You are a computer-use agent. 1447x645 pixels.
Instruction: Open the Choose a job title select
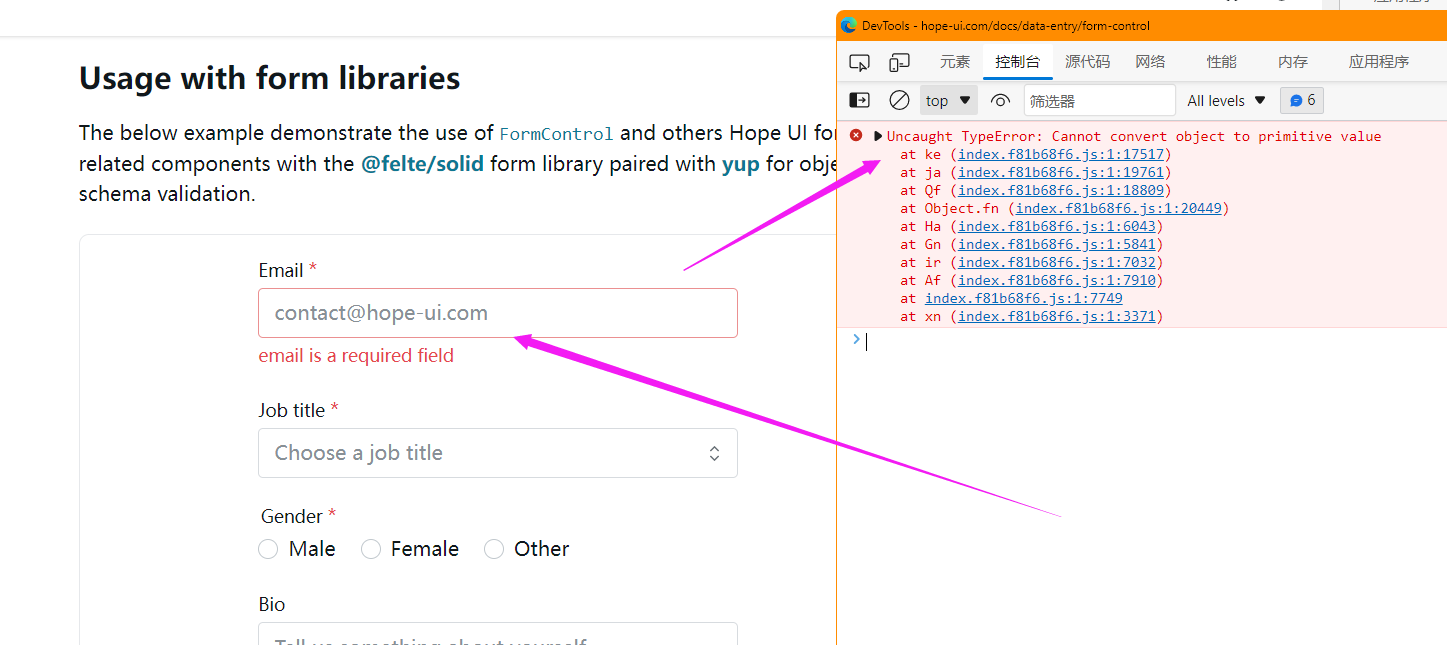(x=498, y=453)
